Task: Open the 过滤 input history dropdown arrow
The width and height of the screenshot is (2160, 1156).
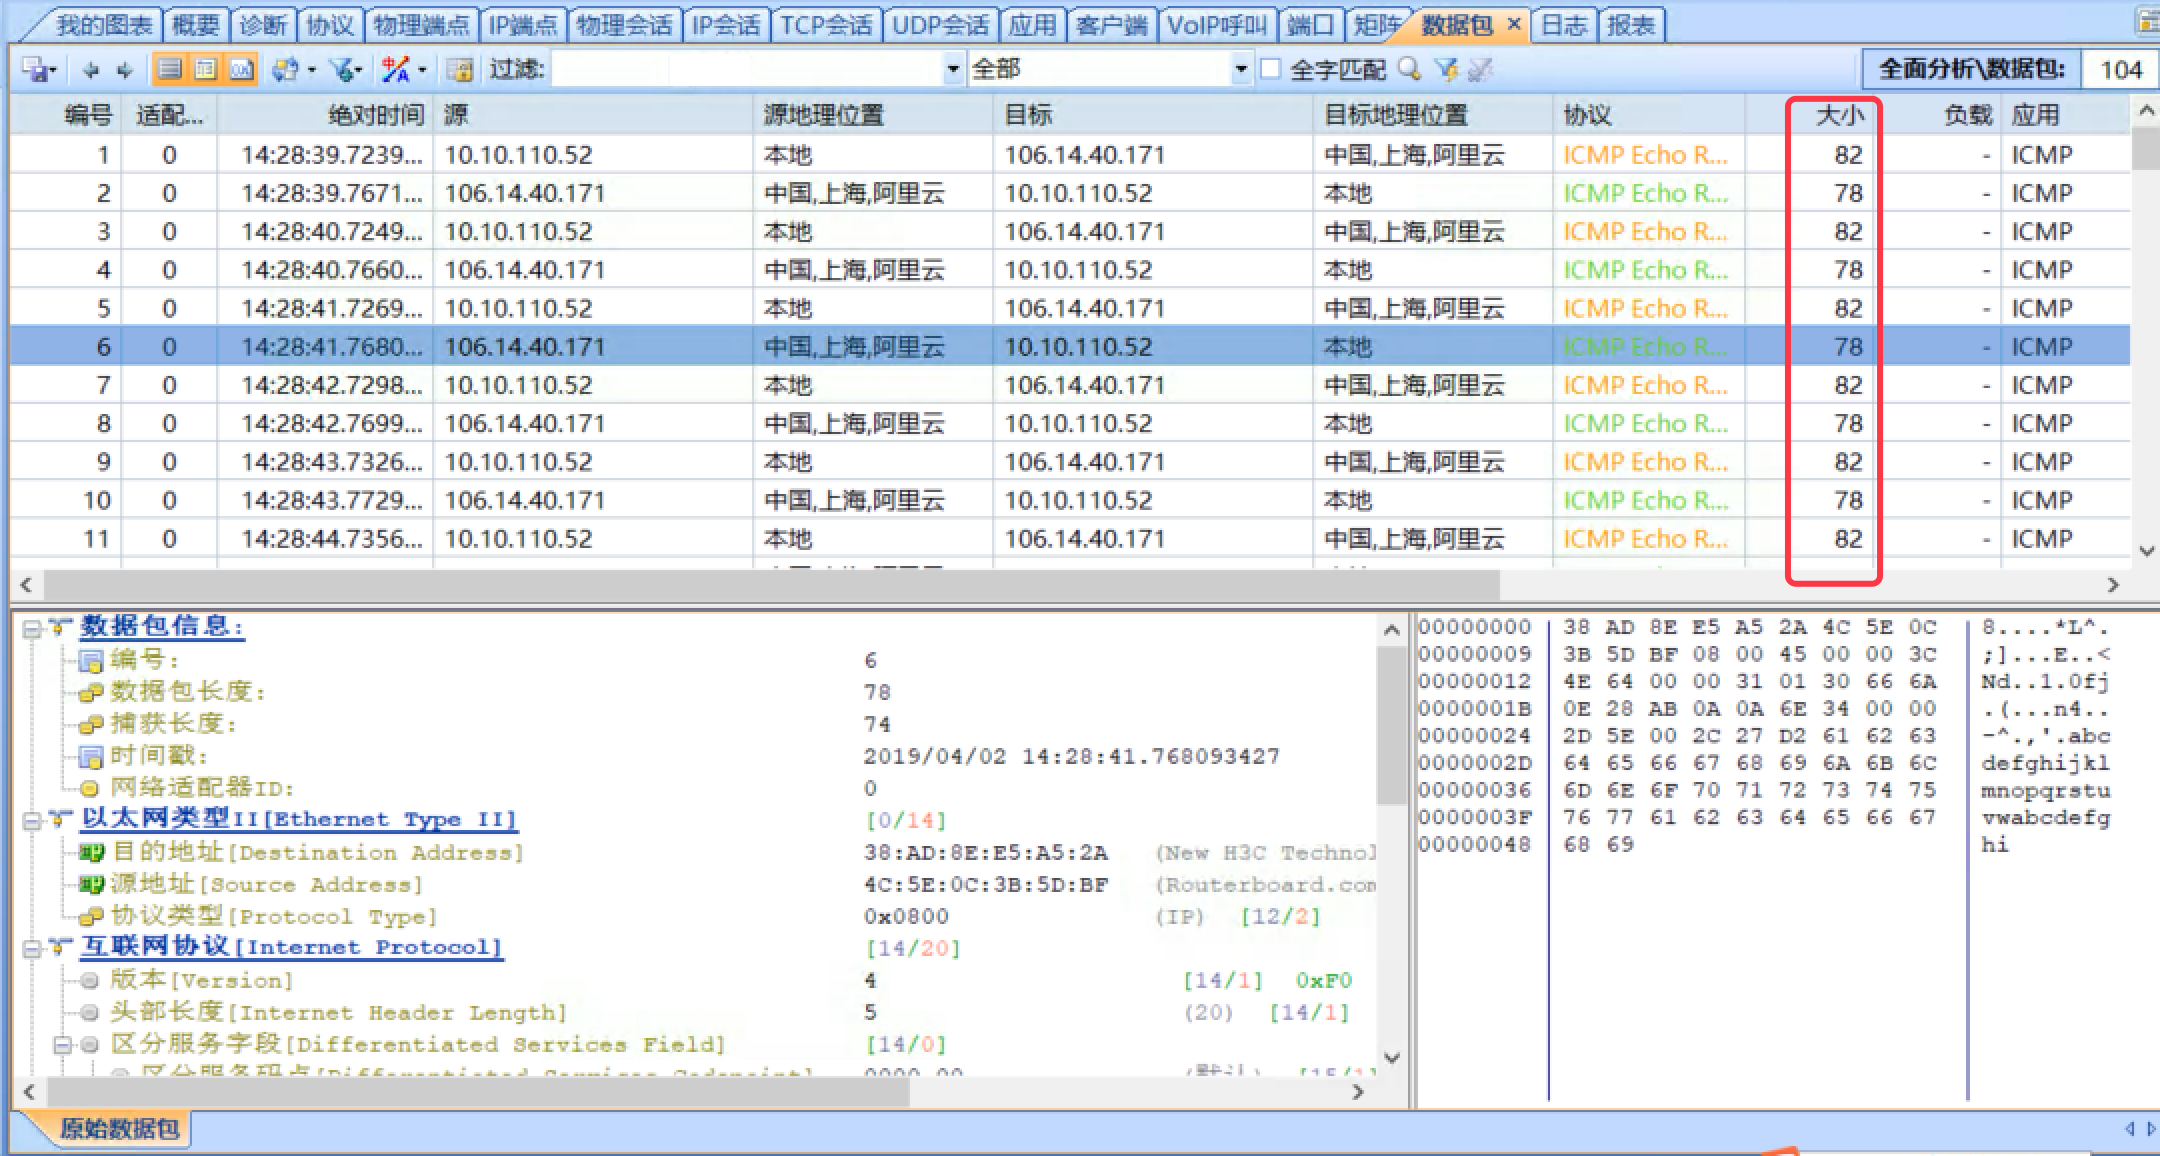Action: coord(952,69)
